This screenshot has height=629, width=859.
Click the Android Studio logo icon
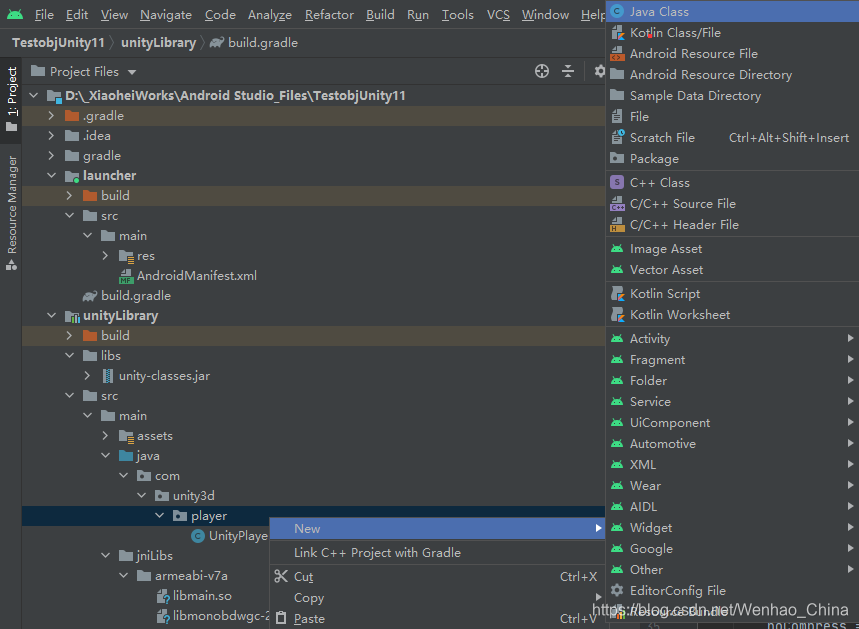pyautogui.click(x=15, y=14)
